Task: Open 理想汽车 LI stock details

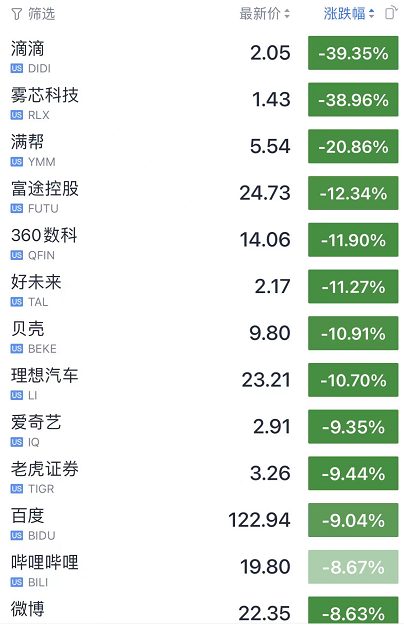Action: (x=202, y=380)
